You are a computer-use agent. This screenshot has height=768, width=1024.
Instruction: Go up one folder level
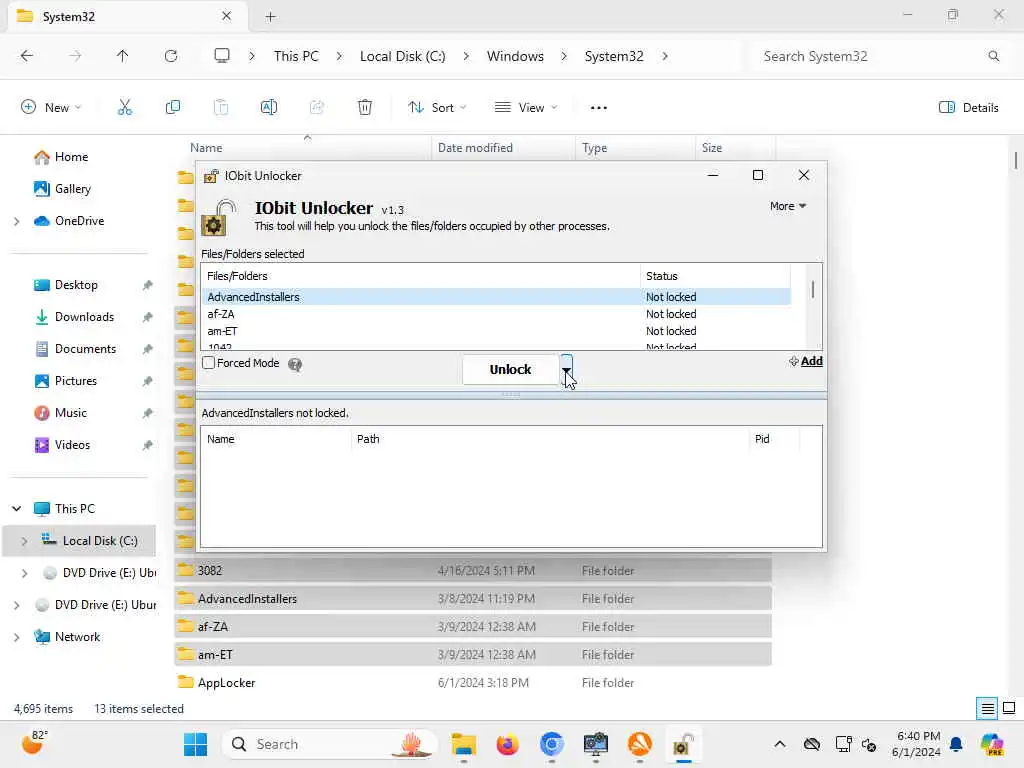click(123, 56)
